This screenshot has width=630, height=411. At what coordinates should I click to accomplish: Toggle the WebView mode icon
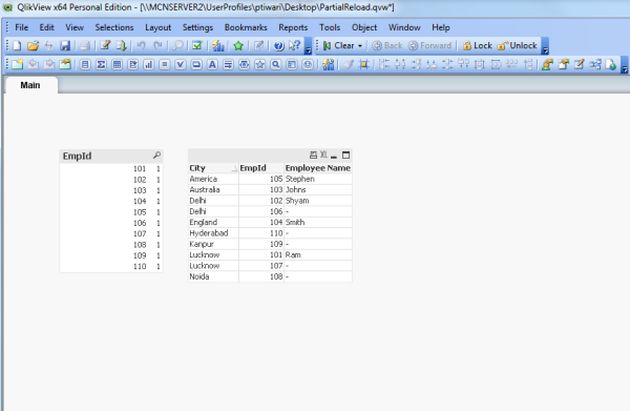pos(611,64)
